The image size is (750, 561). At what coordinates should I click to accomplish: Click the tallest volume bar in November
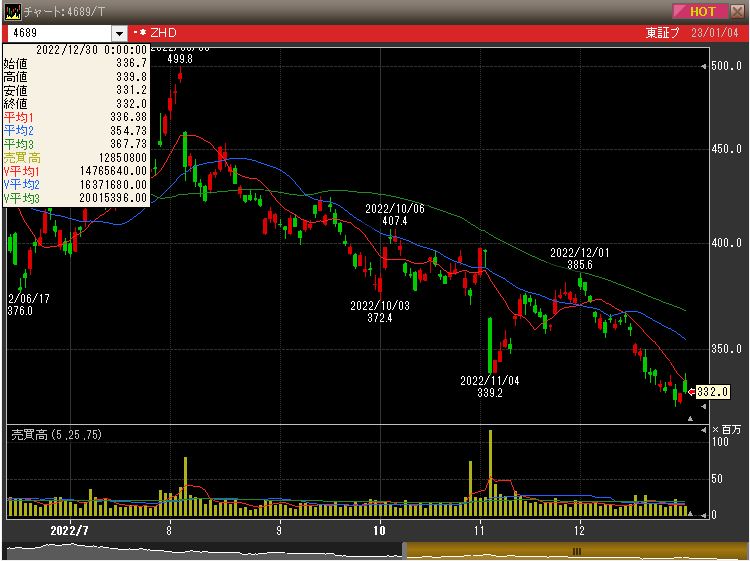(491, 472)
